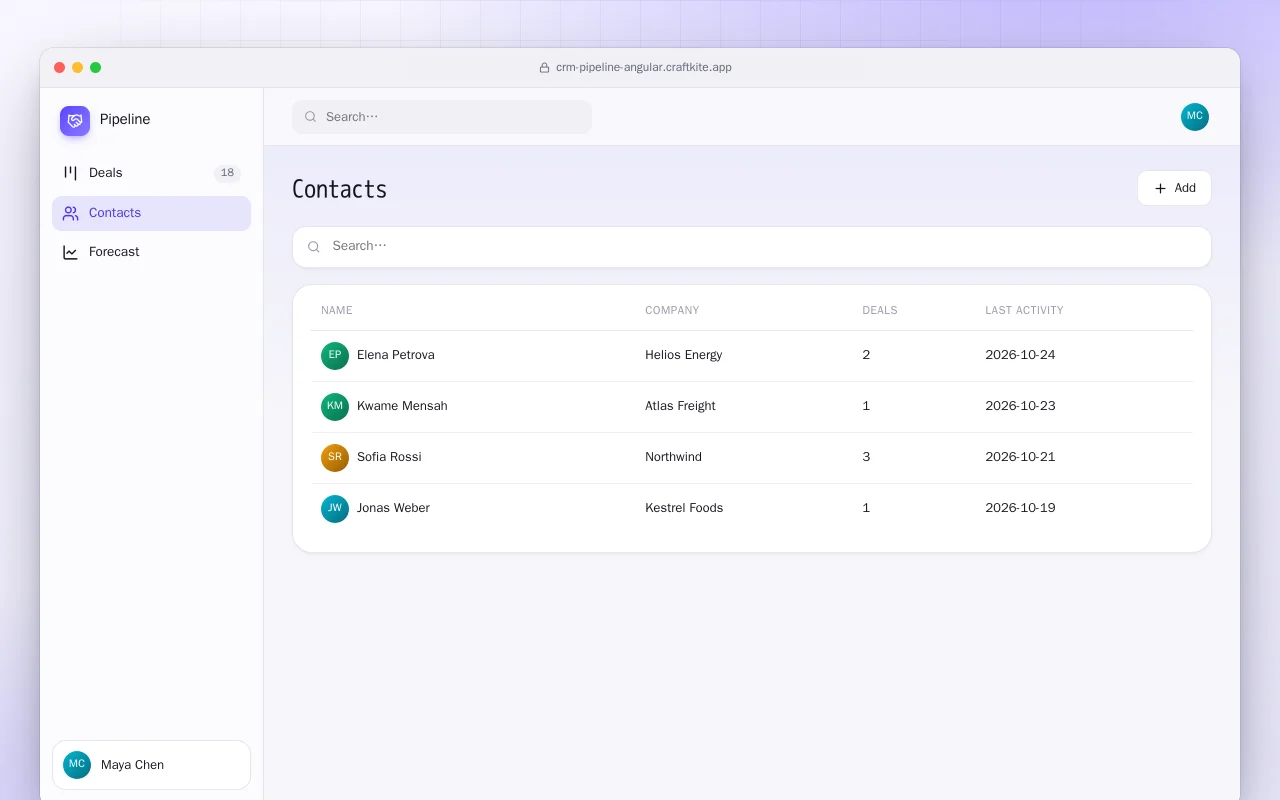The image size is (1280, 800).
Task: Click the magnifier icon in Contacts search
Action: tap(314, 247)
